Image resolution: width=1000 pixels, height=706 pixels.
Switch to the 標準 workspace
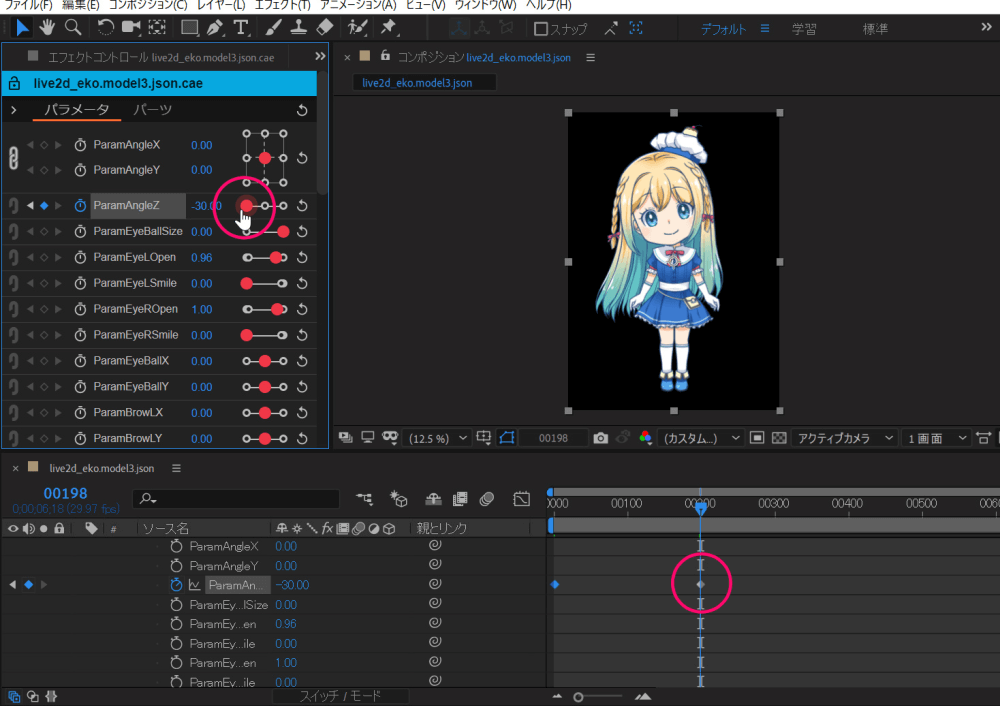tap(875, 29)
